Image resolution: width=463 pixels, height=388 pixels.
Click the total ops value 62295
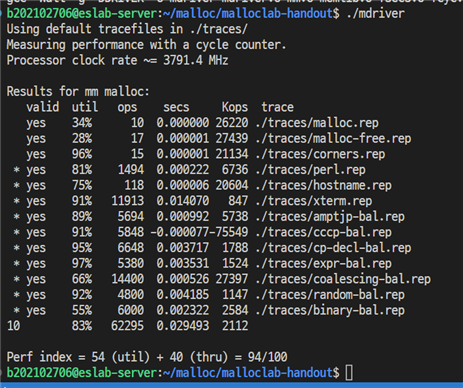click(127, 326)
